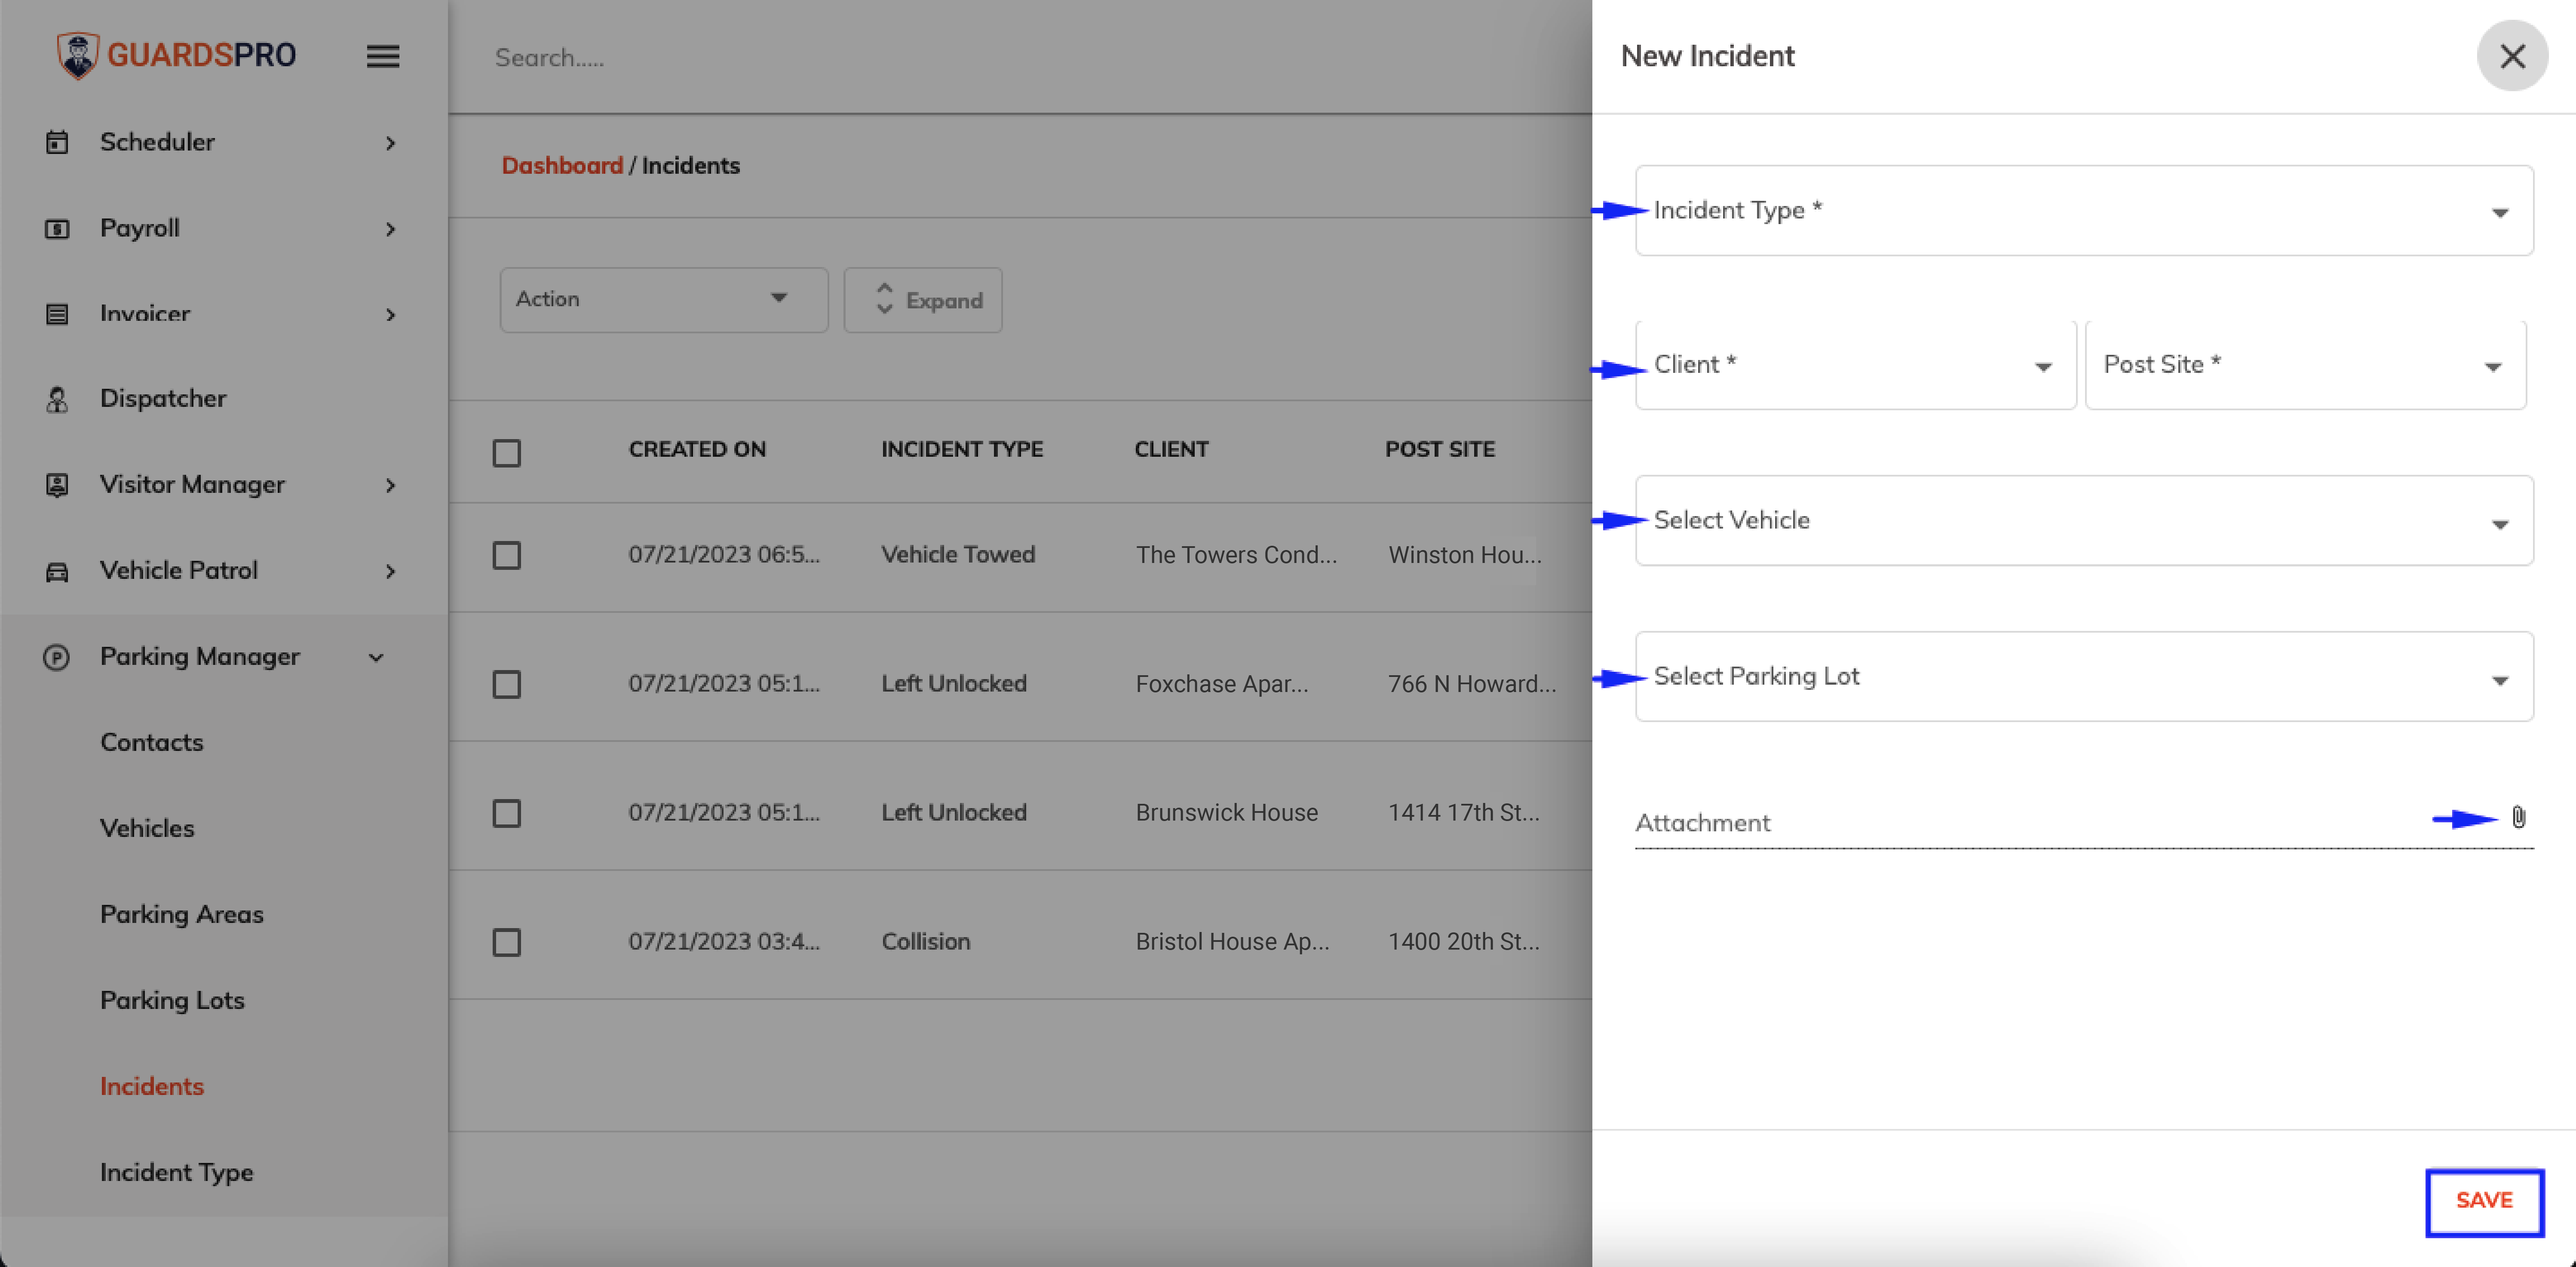Open the Client dropdown

pyautogui.click(x=1856, y=365)
